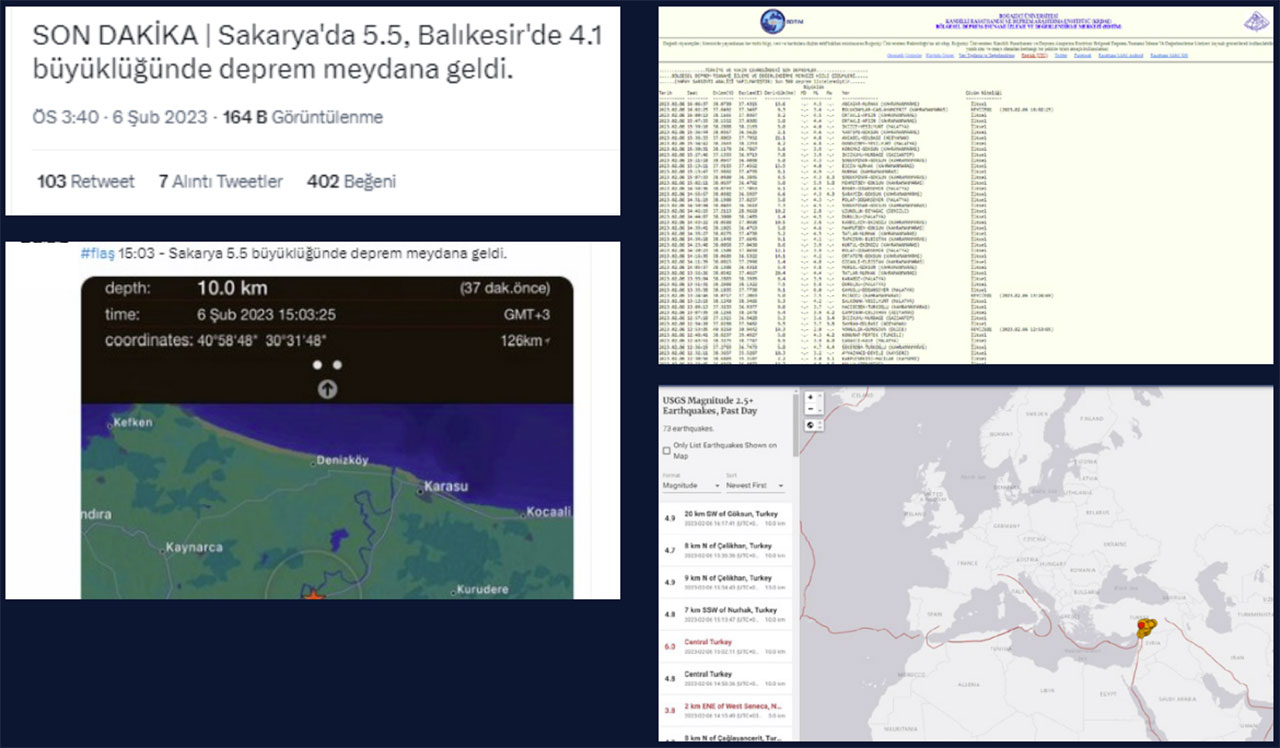
Task: Open the Format dropdown set to Magnitude
Action: (690, 485)
